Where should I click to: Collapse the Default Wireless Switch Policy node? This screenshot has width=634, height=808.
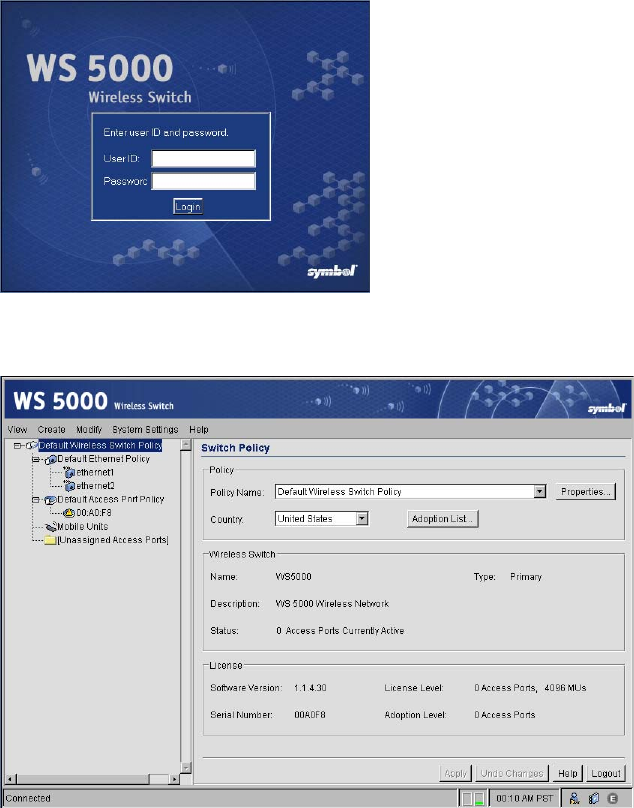coord(18,446)
